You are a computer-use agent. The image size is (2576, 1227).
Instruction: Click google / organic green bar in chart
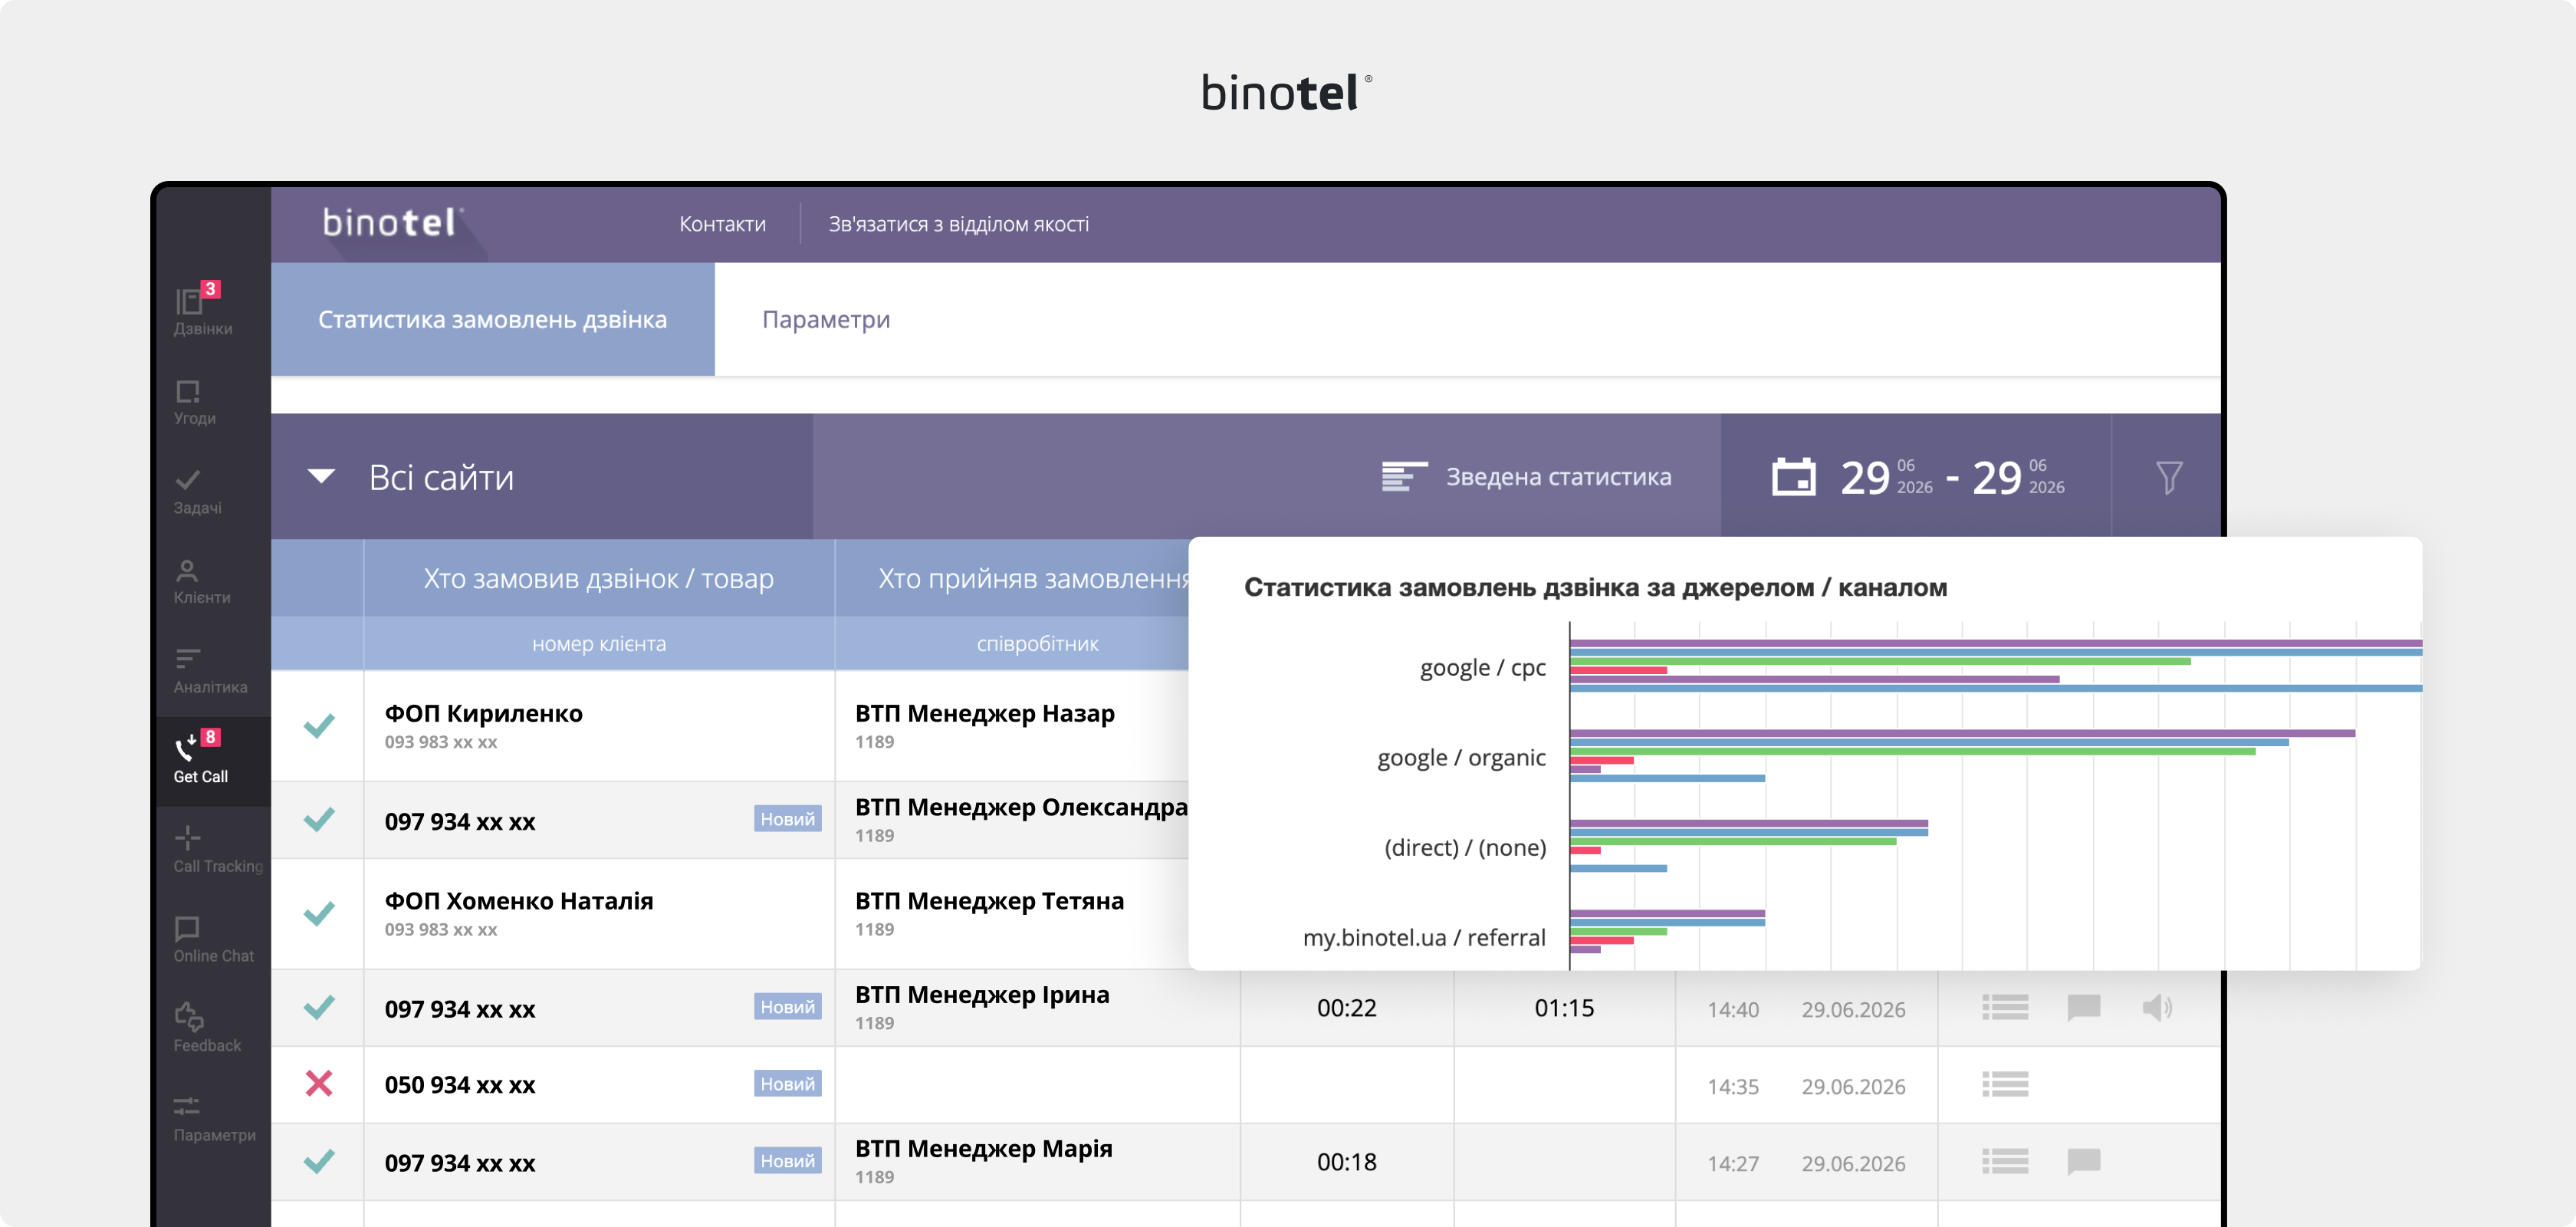click(1912, 751)
